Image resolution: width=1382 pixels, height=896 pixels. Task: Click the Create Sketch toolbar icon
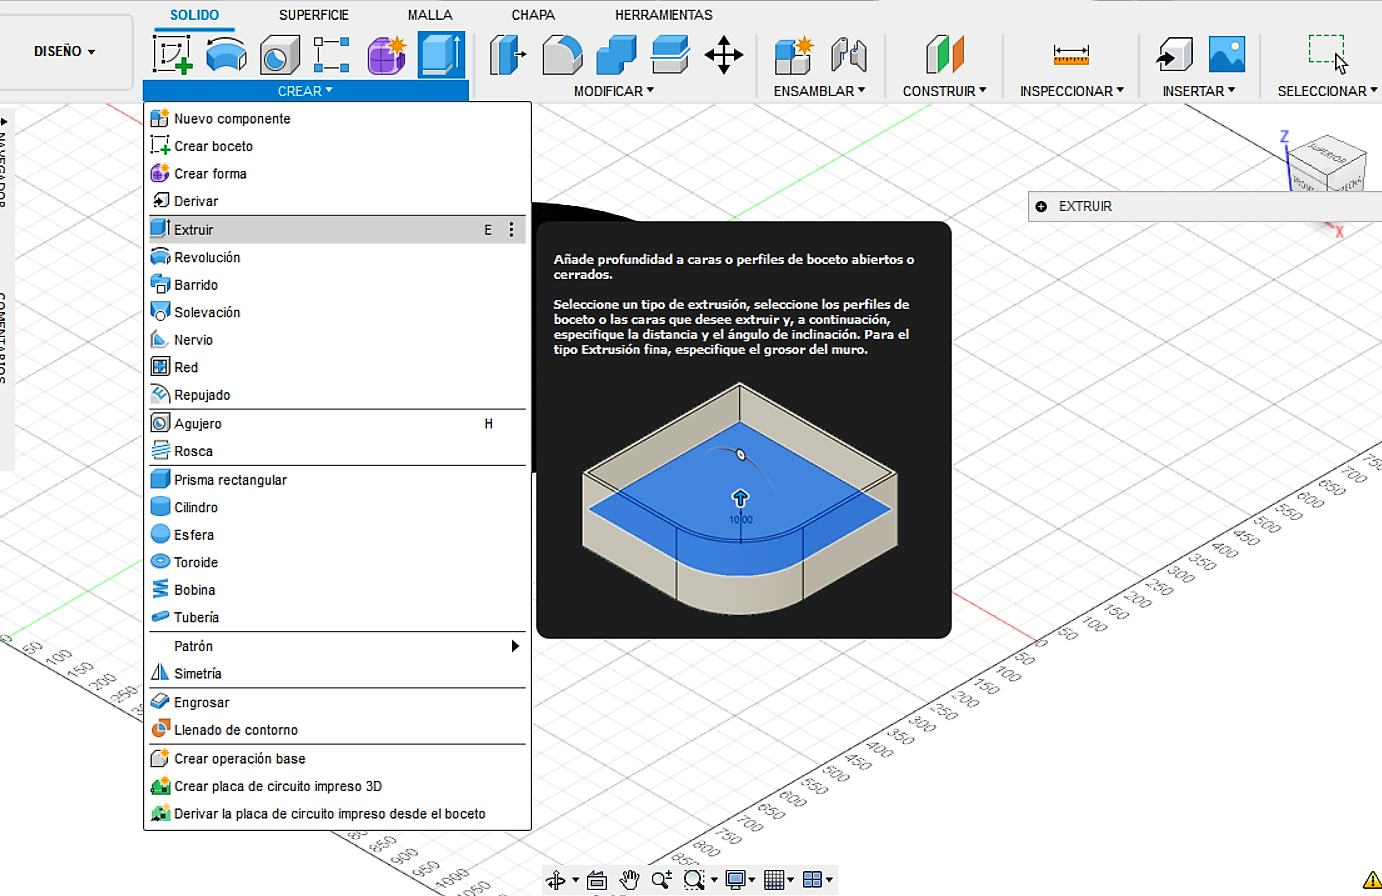coord(172,54)
